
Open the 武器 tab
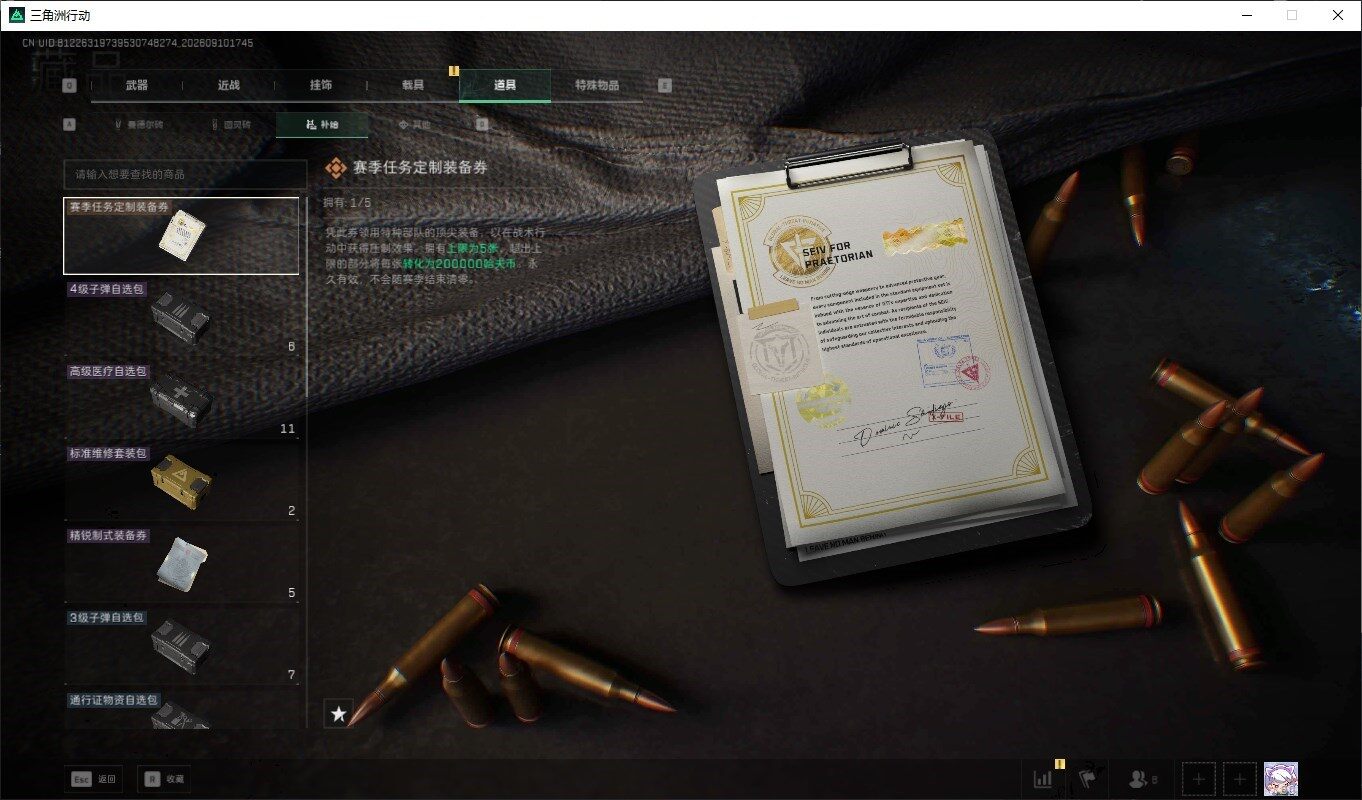(137, 85)
